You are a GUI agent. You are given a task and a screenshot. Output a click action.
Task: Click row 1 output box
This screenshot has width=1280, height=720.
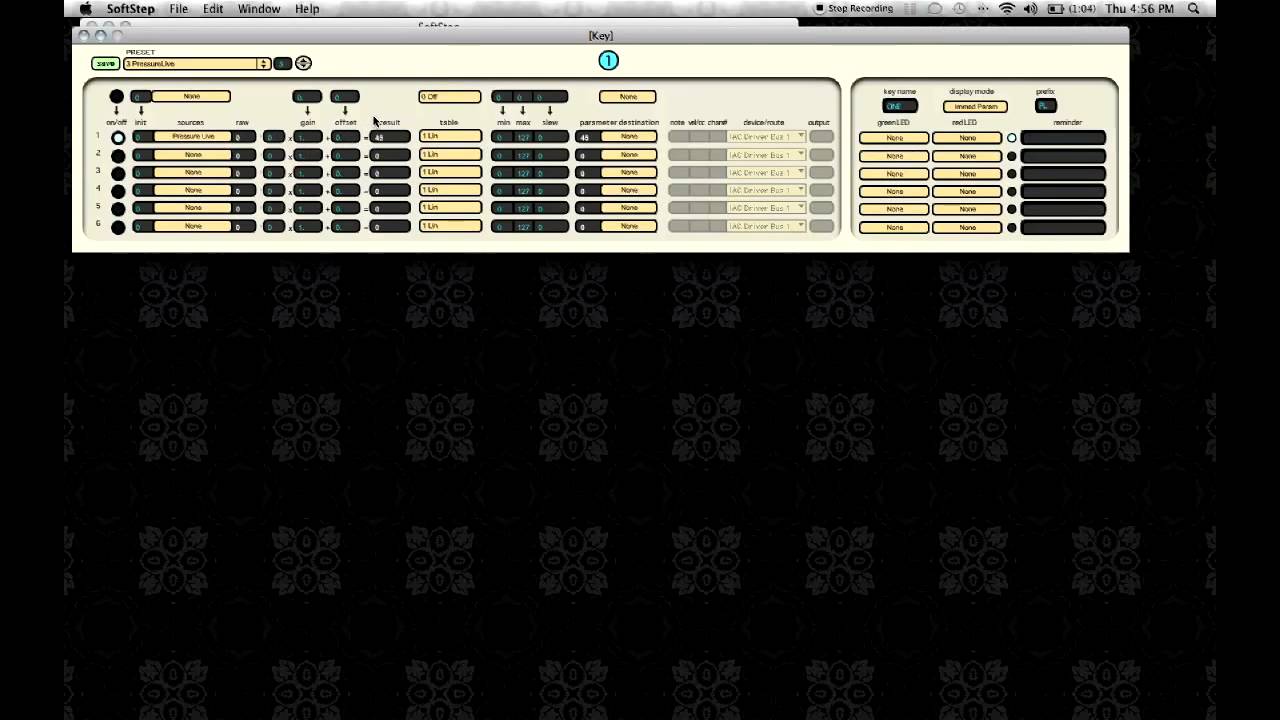tap(821, 137)
